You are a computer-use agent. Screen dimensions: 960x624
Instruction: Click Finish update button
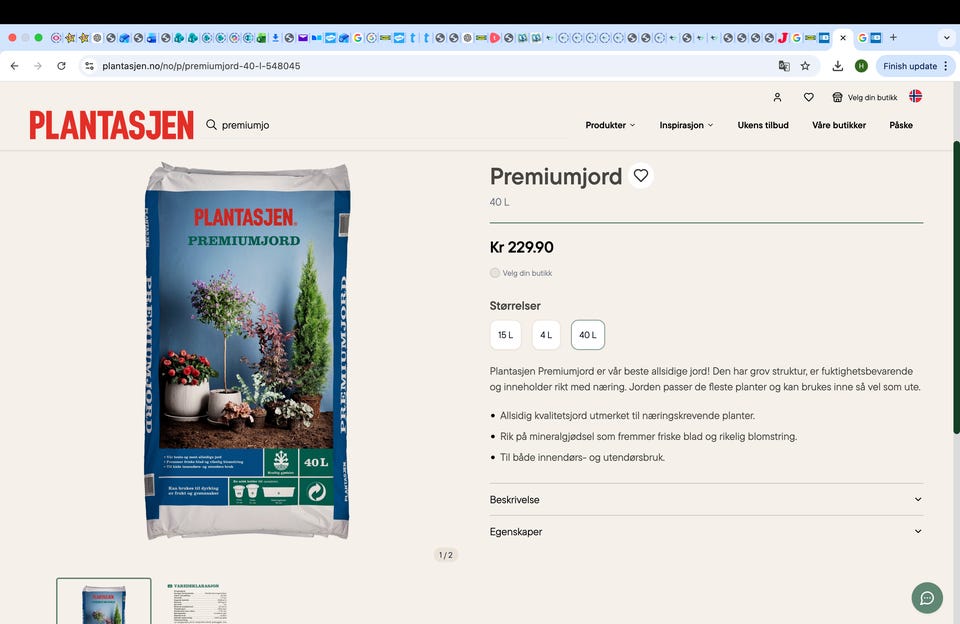(x=915, y=66)
